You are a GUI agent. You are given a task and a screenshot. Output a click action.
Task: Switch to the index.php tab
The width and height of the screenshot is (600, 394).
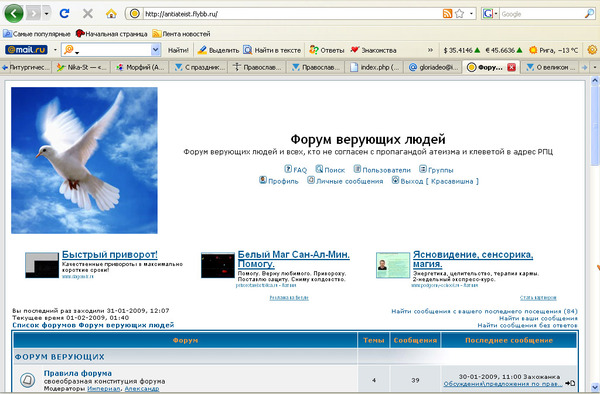375,67
